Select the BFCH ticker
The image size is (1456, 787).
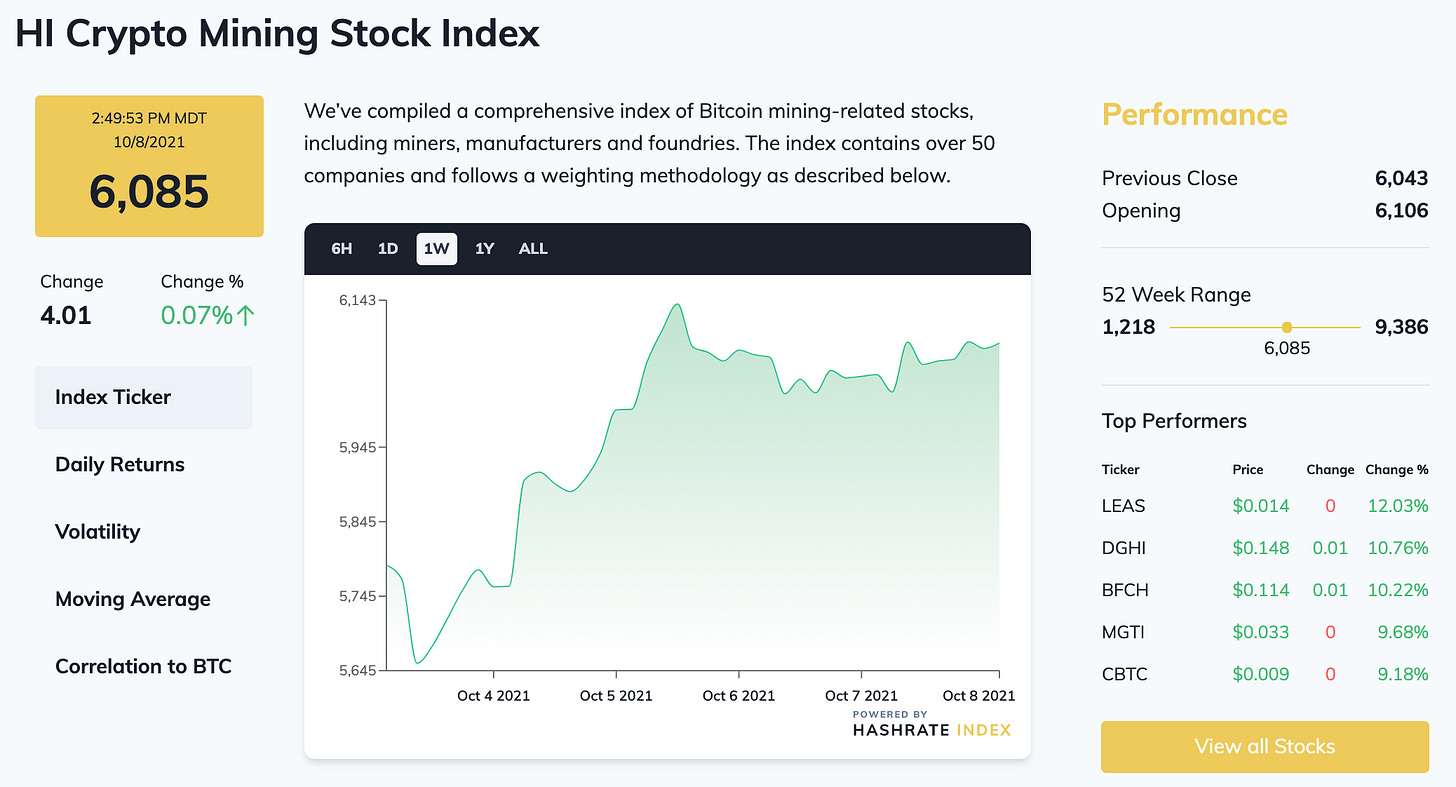pos(1125,590)
